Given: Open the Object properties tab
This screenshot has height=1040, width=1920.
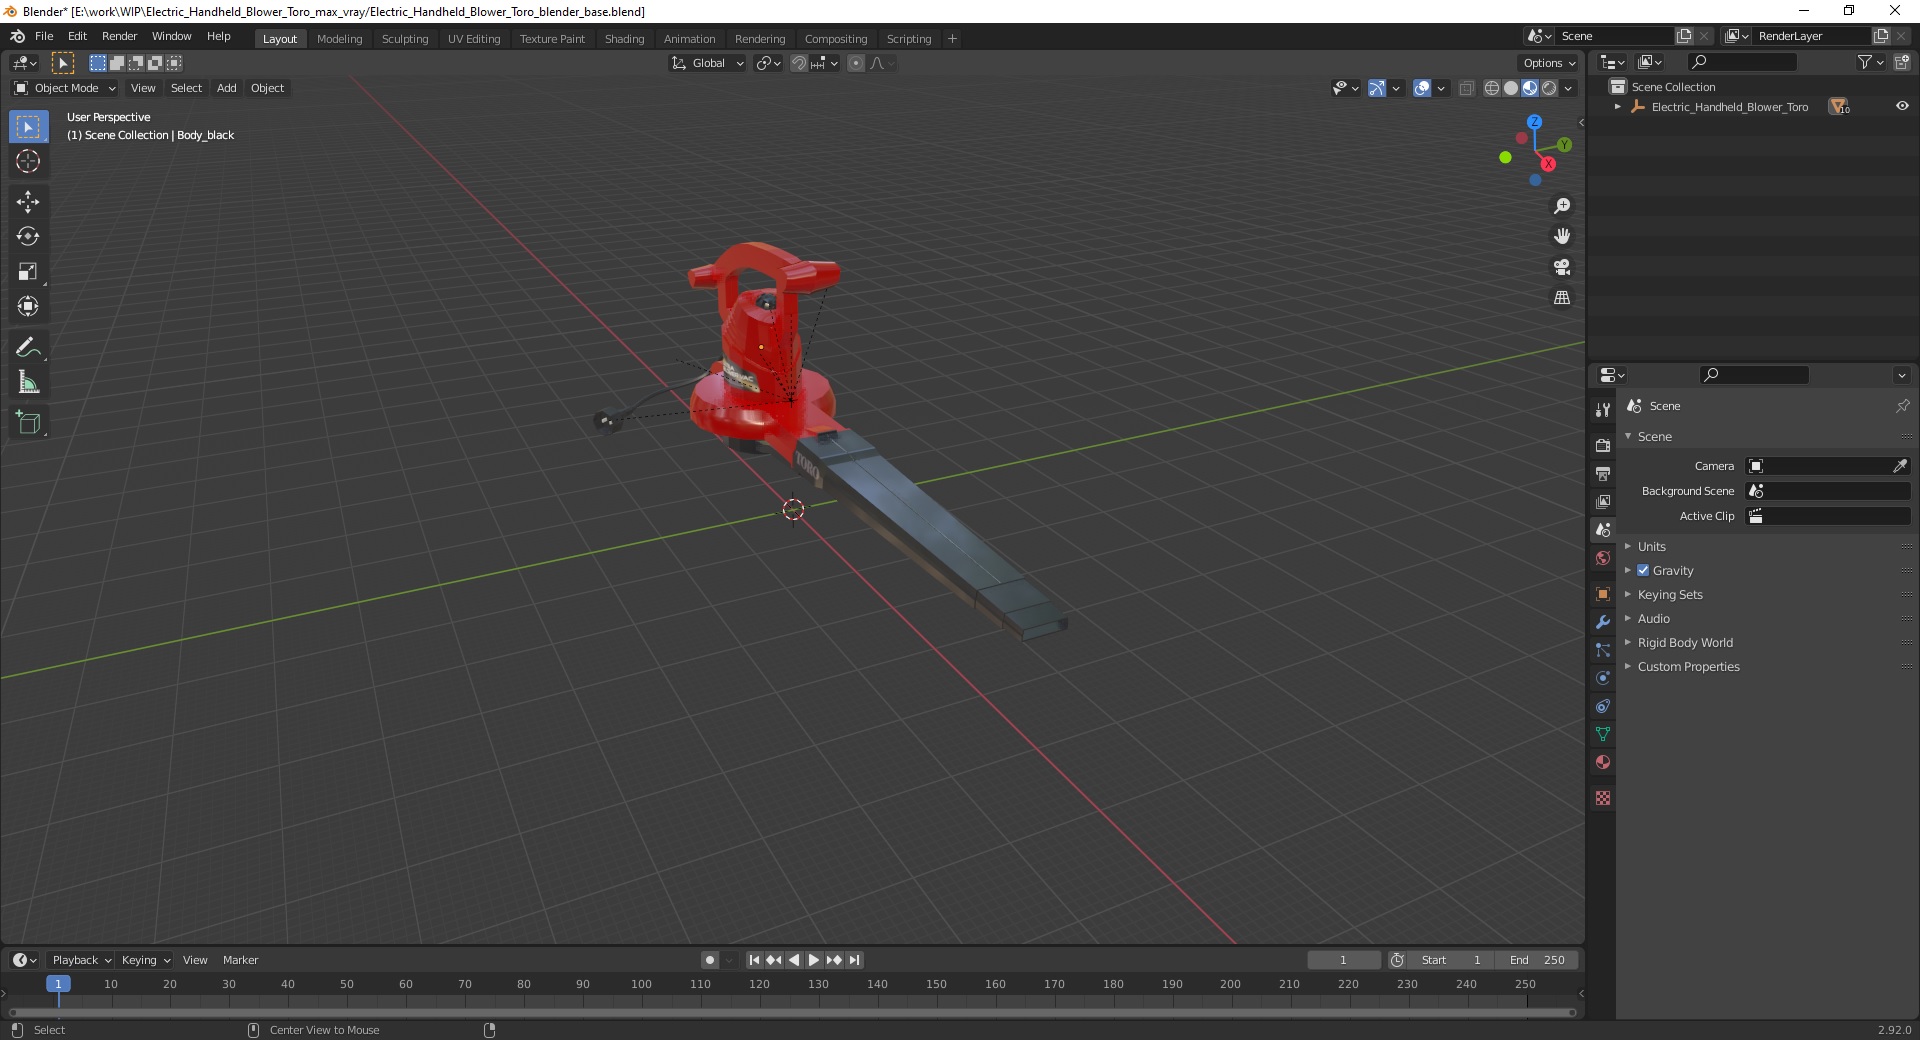Looking at the screenshot, I should (x=1603, y=594).
